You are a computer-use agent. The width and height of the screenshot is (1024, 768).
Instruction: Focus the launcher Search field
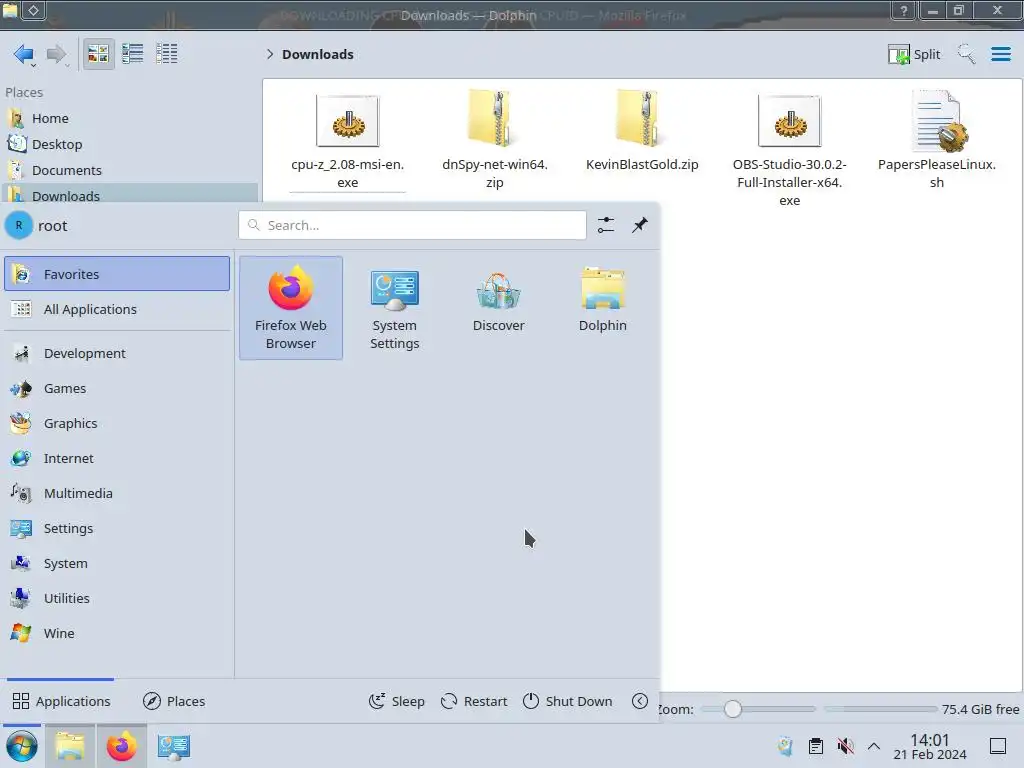click(412, 225)
